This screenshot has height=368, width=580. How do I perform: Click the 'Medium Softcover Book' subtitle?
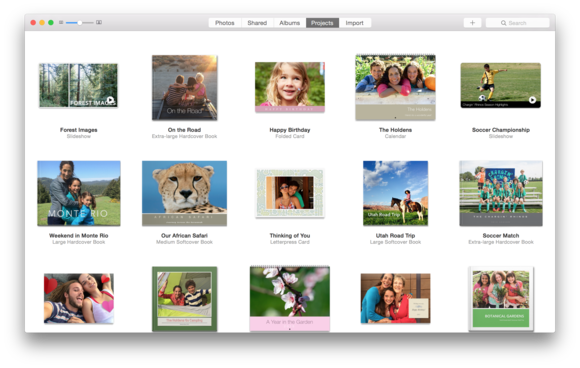click(x=184, y=242)
